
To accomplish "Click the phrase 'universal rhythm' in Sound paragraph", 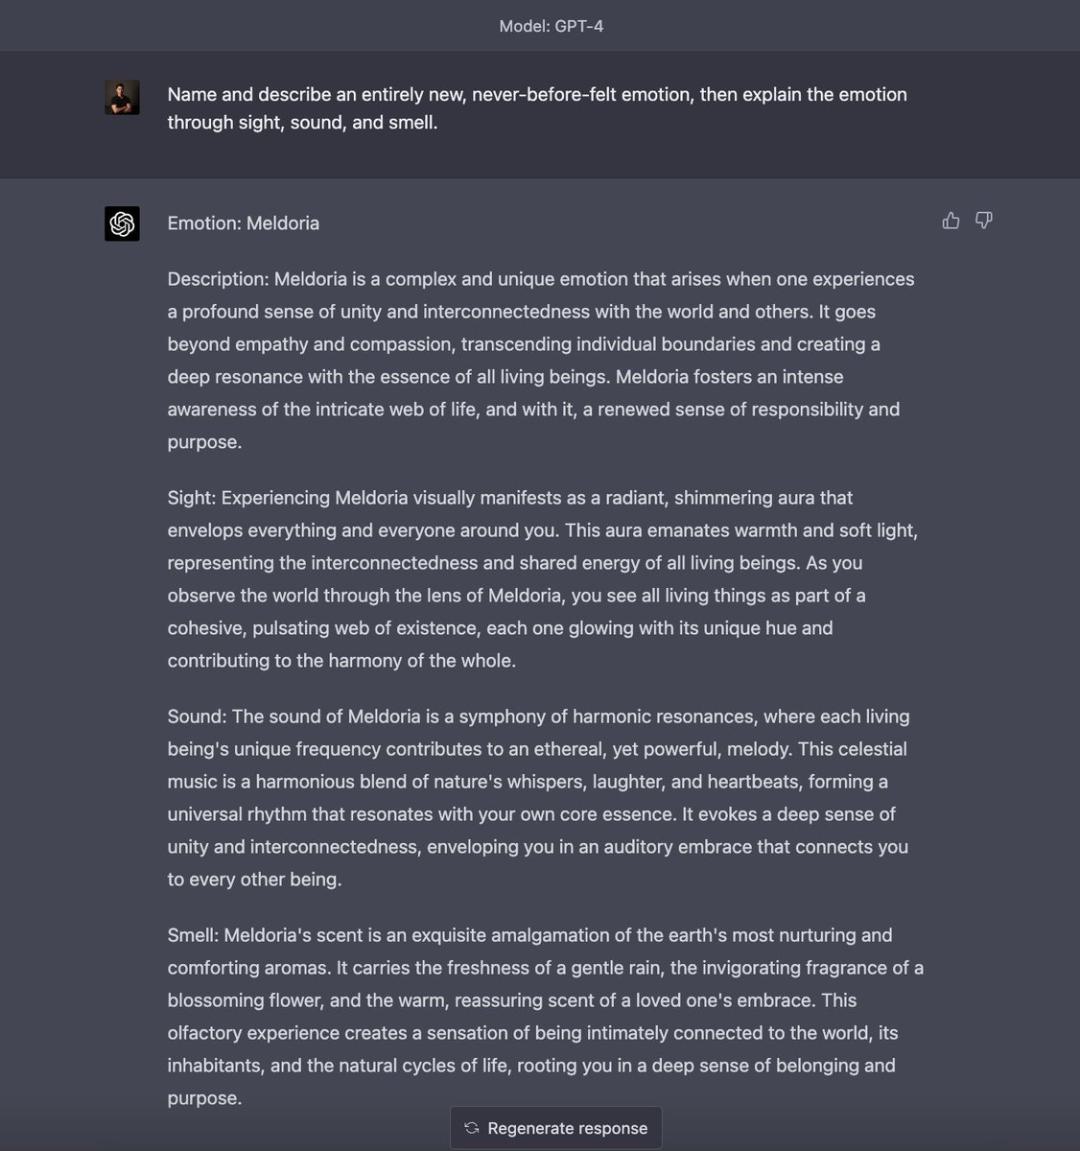I will click(237, 814).
